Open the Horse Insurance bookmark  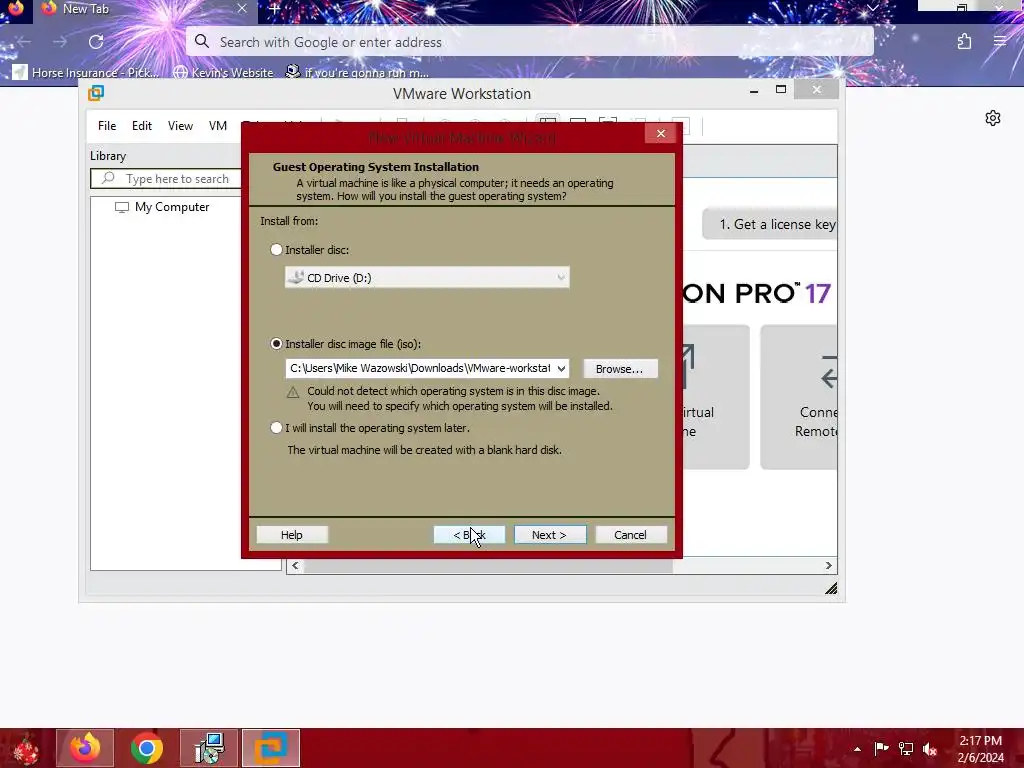click(86, 72)
